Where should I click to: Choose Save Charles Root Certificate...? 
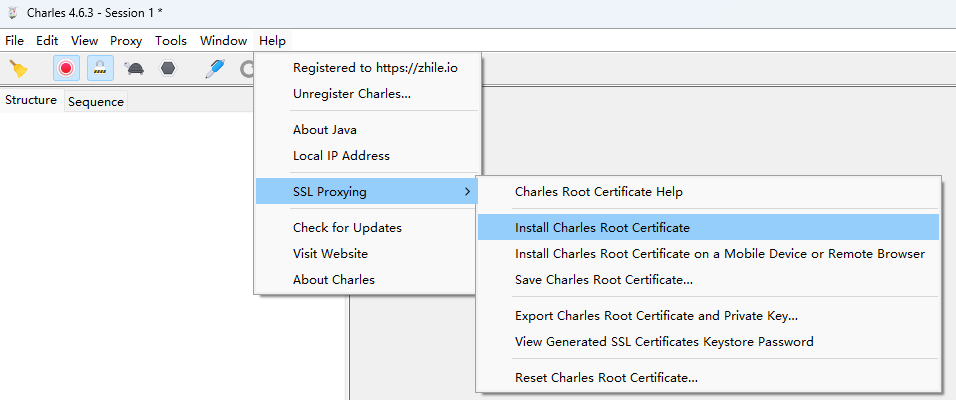pos(708,280)
